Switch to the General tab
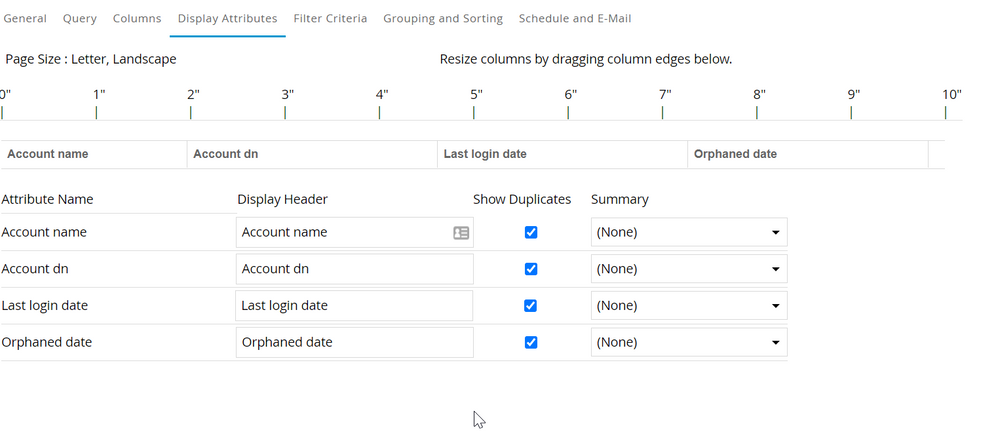998x443 pixels. (x=25, y=18)
